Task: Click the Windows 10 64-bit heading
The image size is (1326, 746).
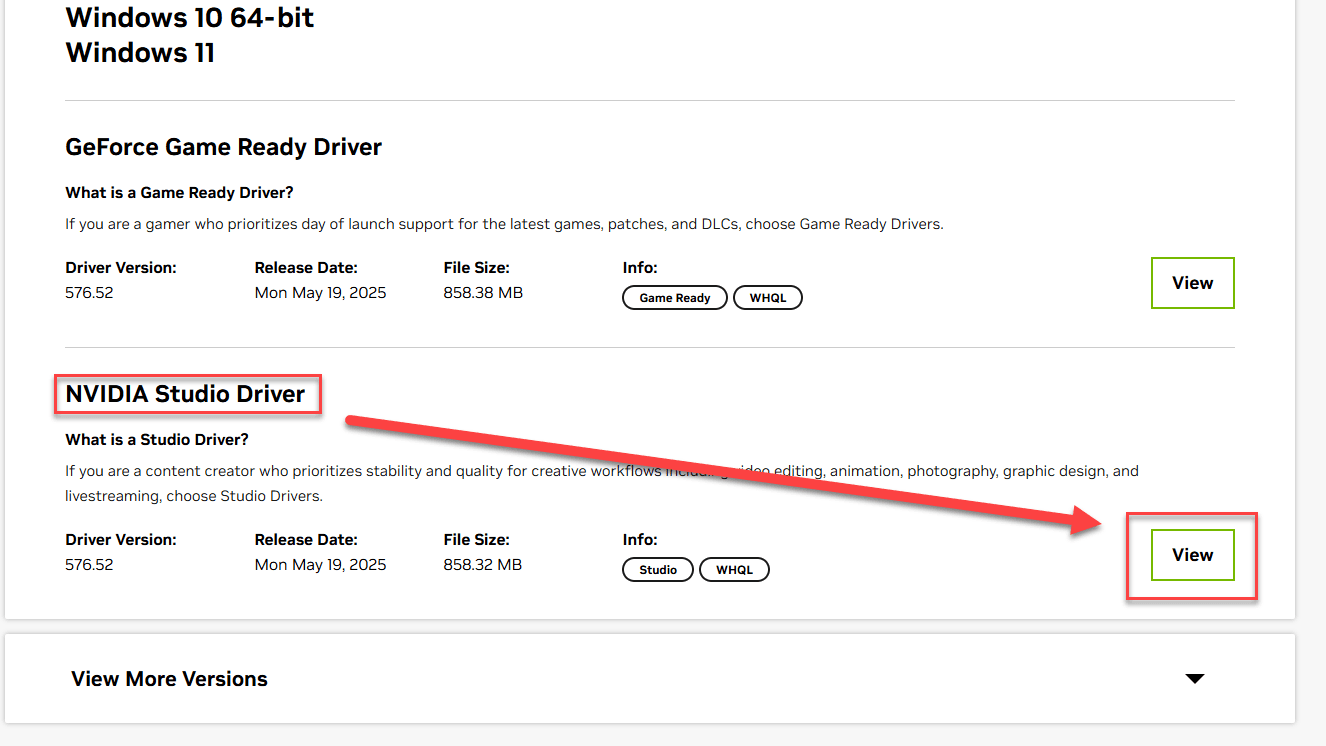Action: (189, 17)
